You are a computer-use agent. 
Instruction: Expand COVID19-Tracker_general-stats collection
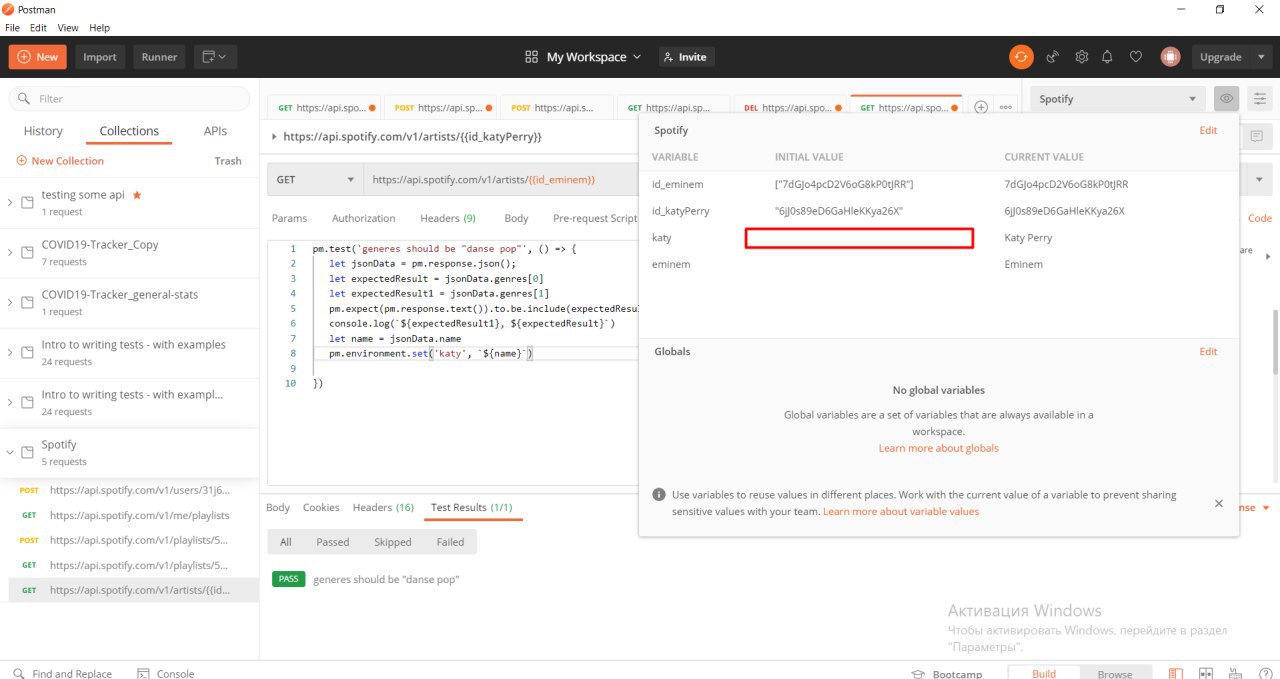[10, 302]
